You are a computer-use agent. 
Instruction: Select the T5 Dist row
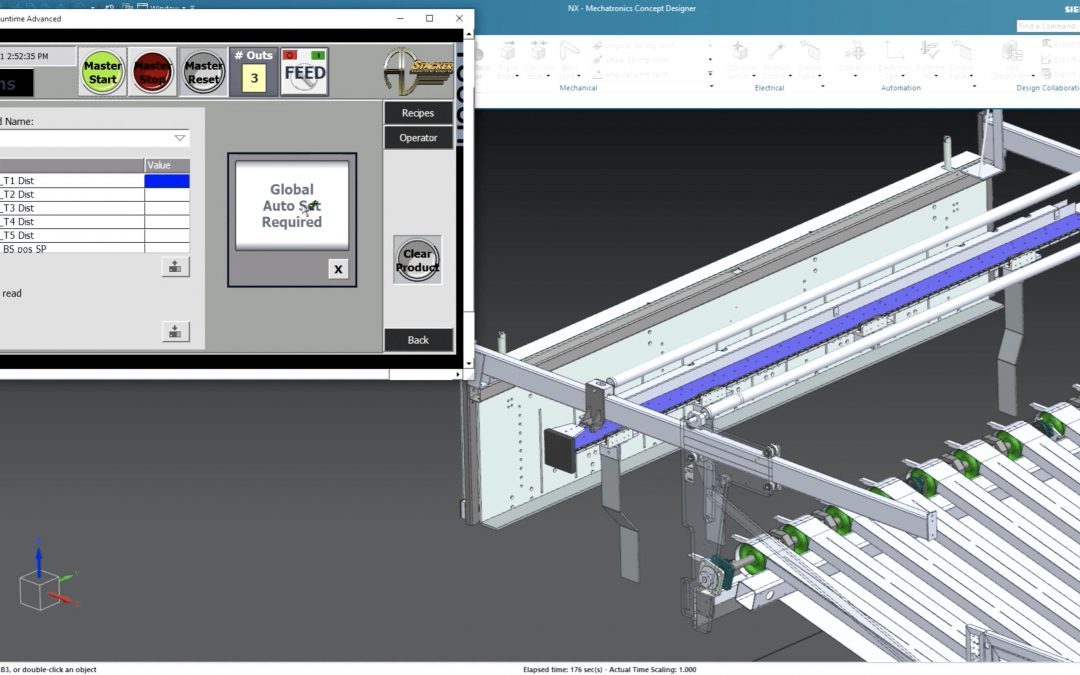[x=94, y=235]
